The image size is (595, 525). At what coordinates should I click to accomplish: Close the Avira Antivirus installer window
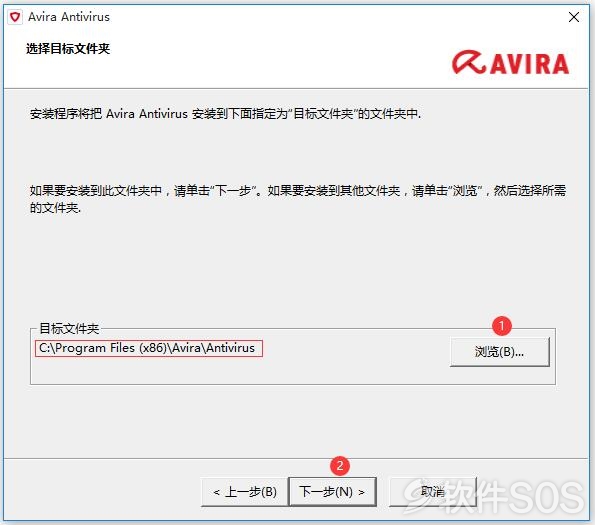574,17
